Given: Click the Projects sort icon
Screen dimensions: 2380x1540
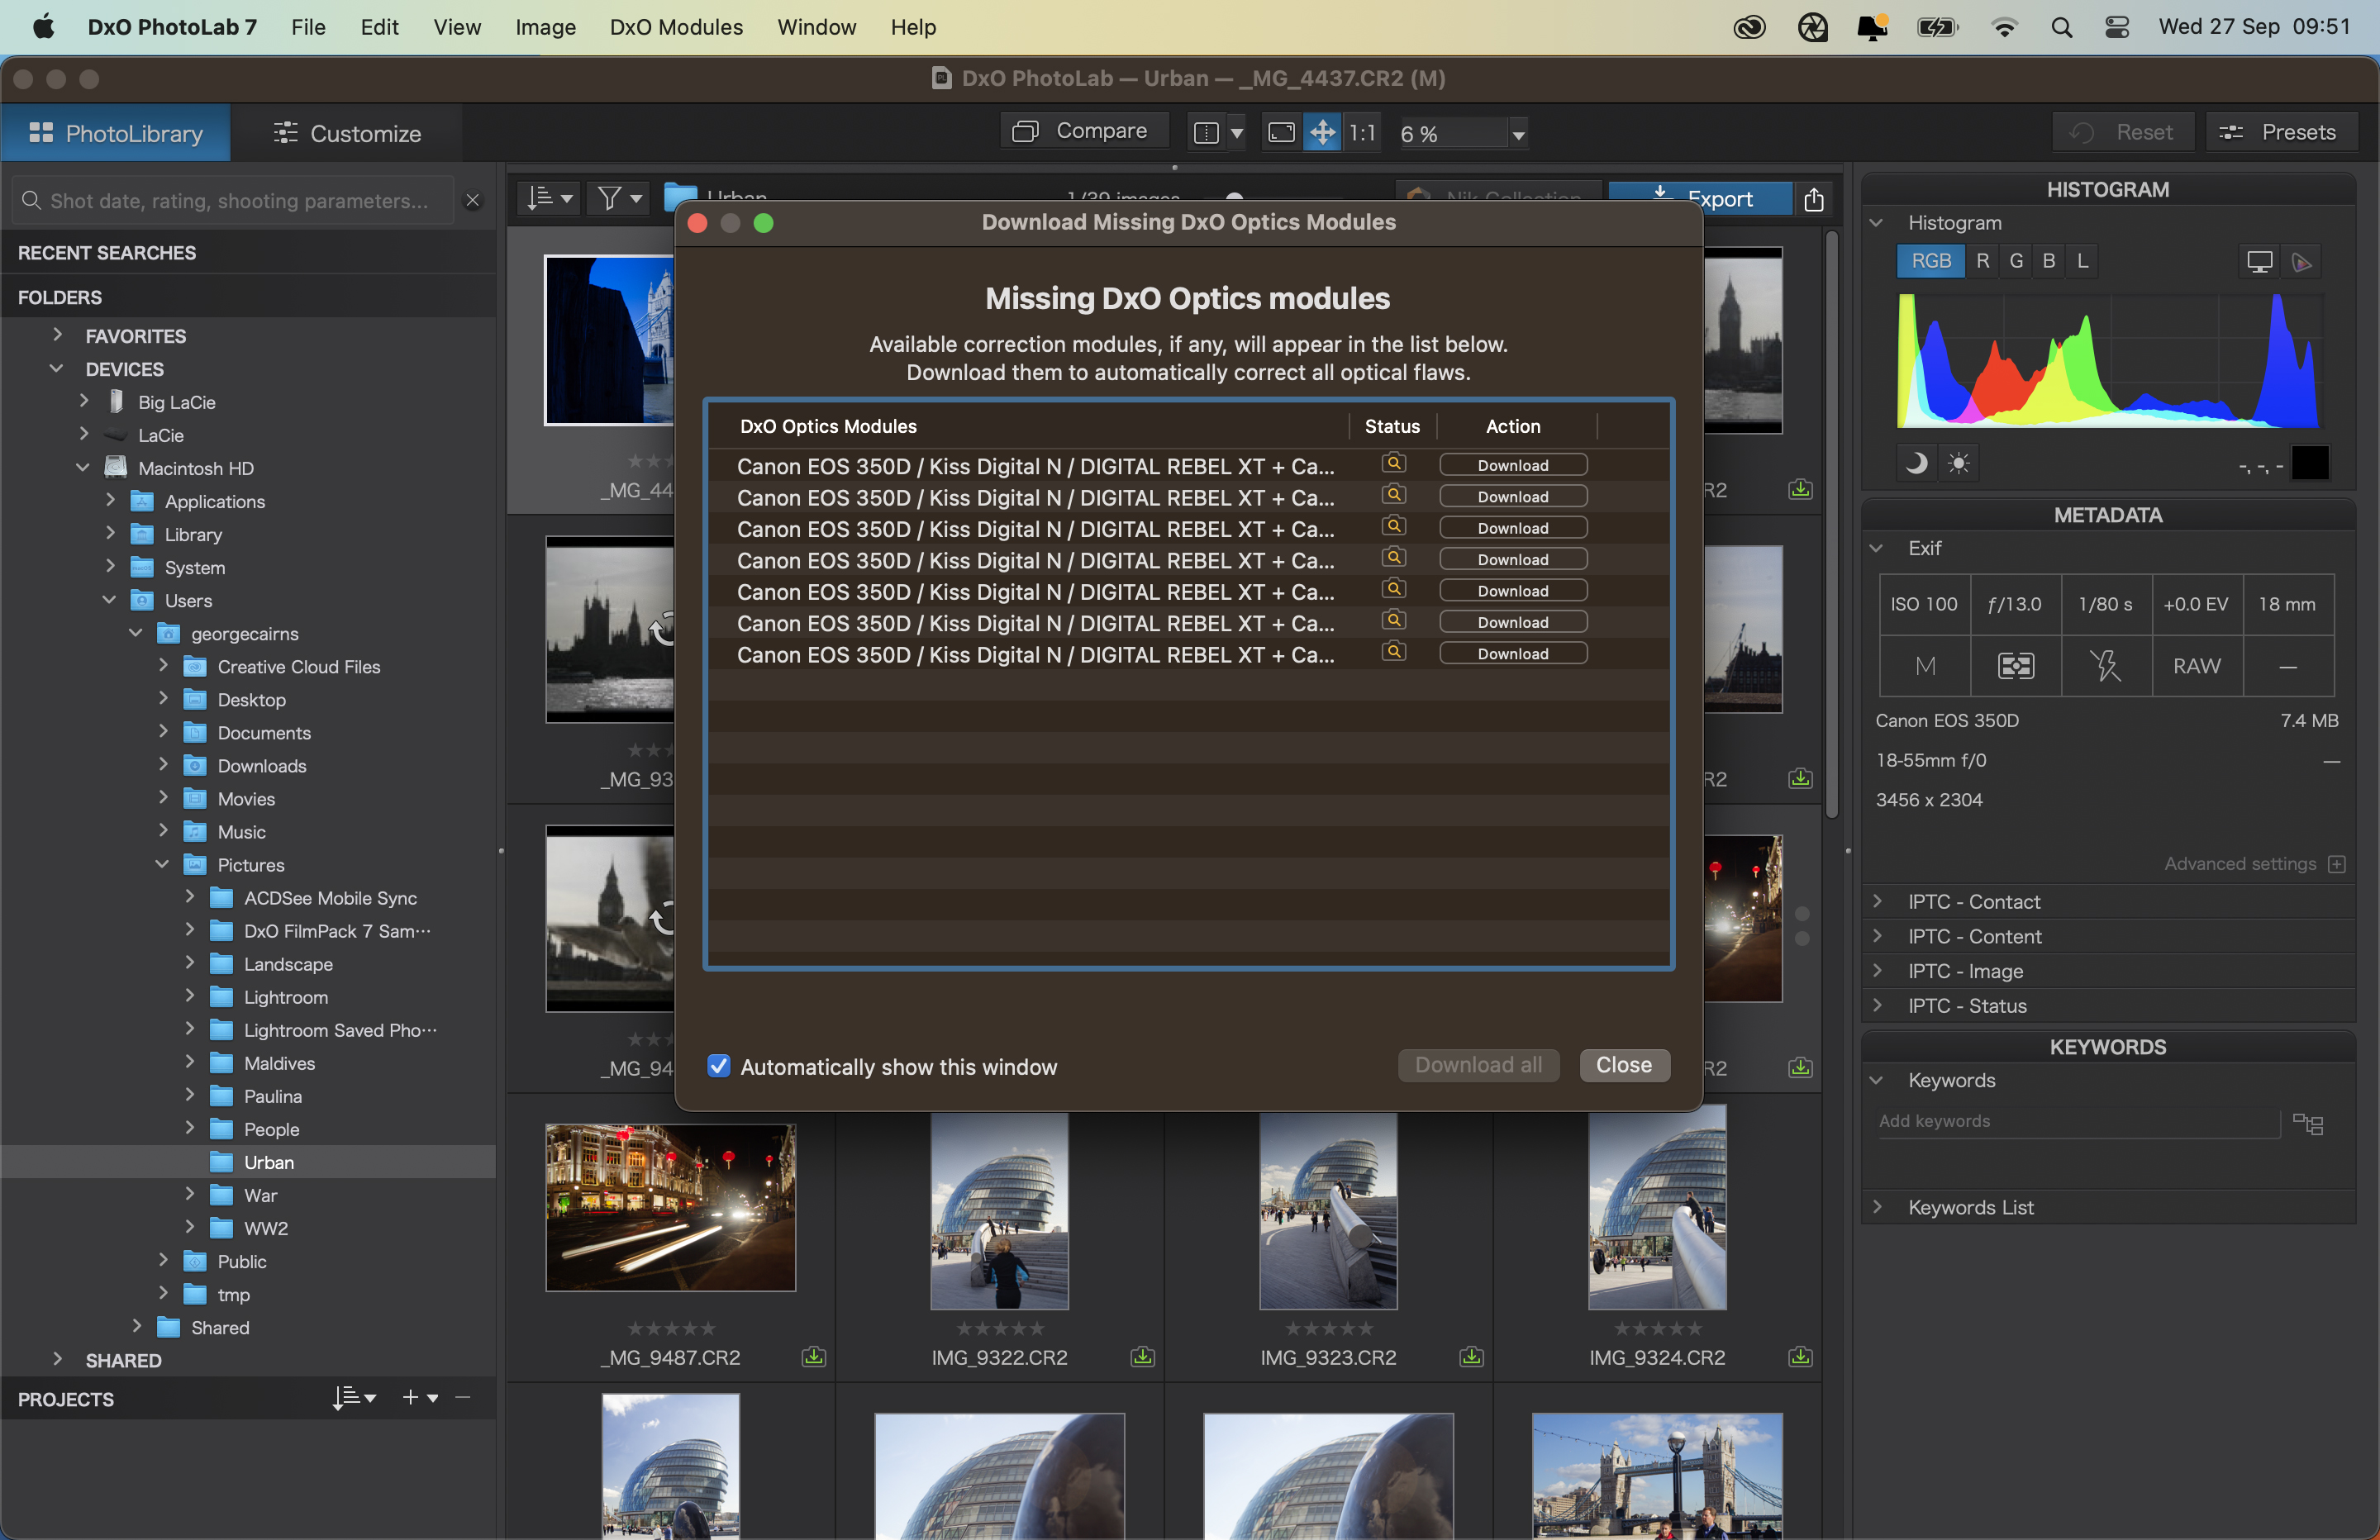Looking at the screenshot, I should click(354, 1398).
